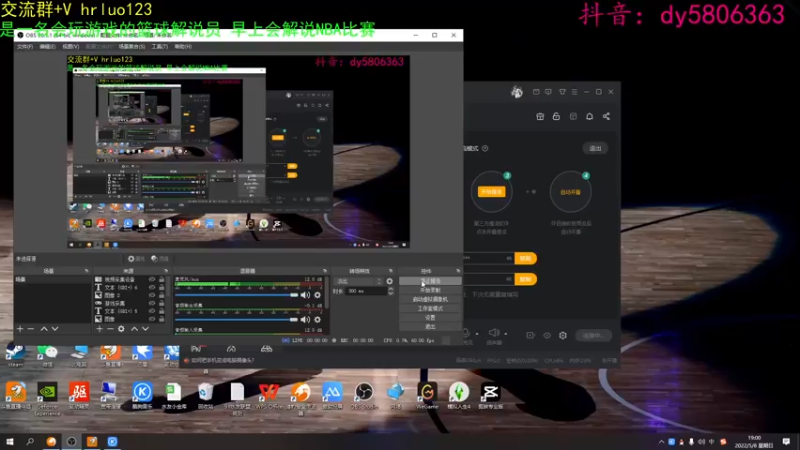
Task: Click 开始录制 in OBS controls
Action: tap(430, 290)
